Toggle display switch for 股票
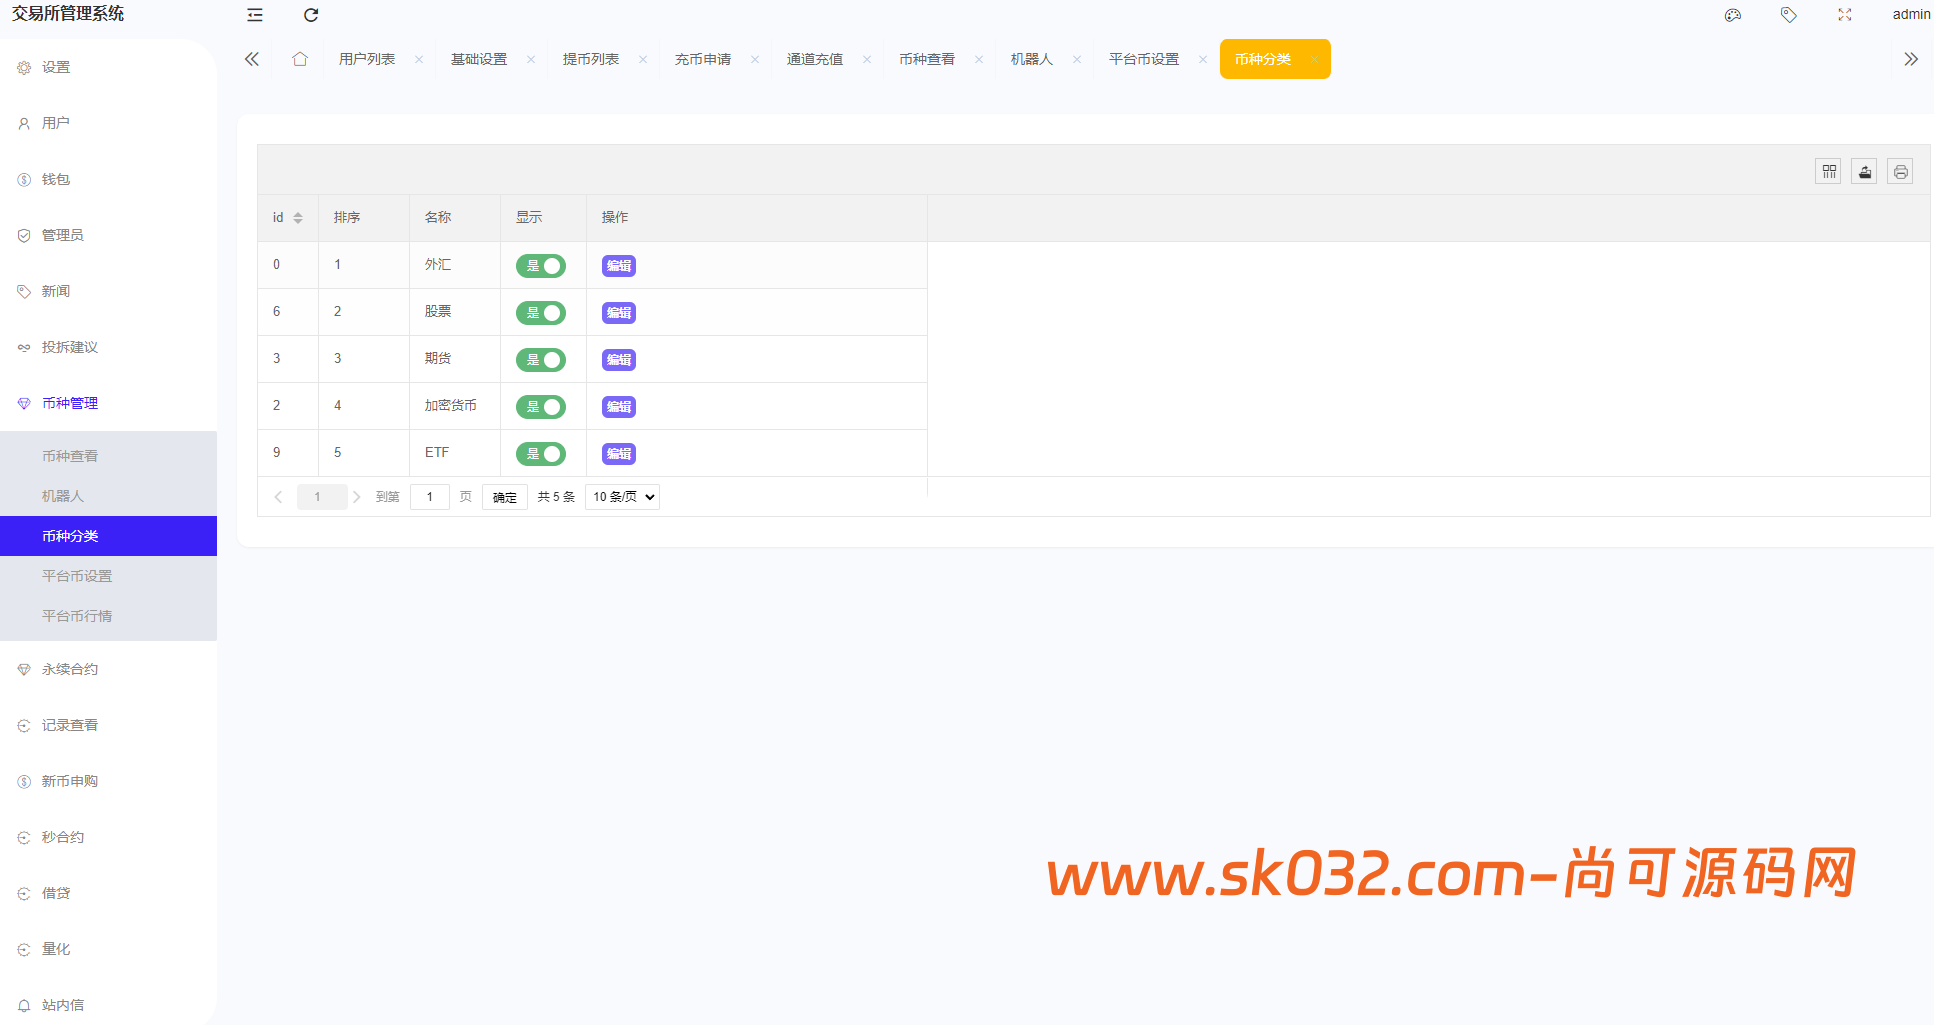 541,312
